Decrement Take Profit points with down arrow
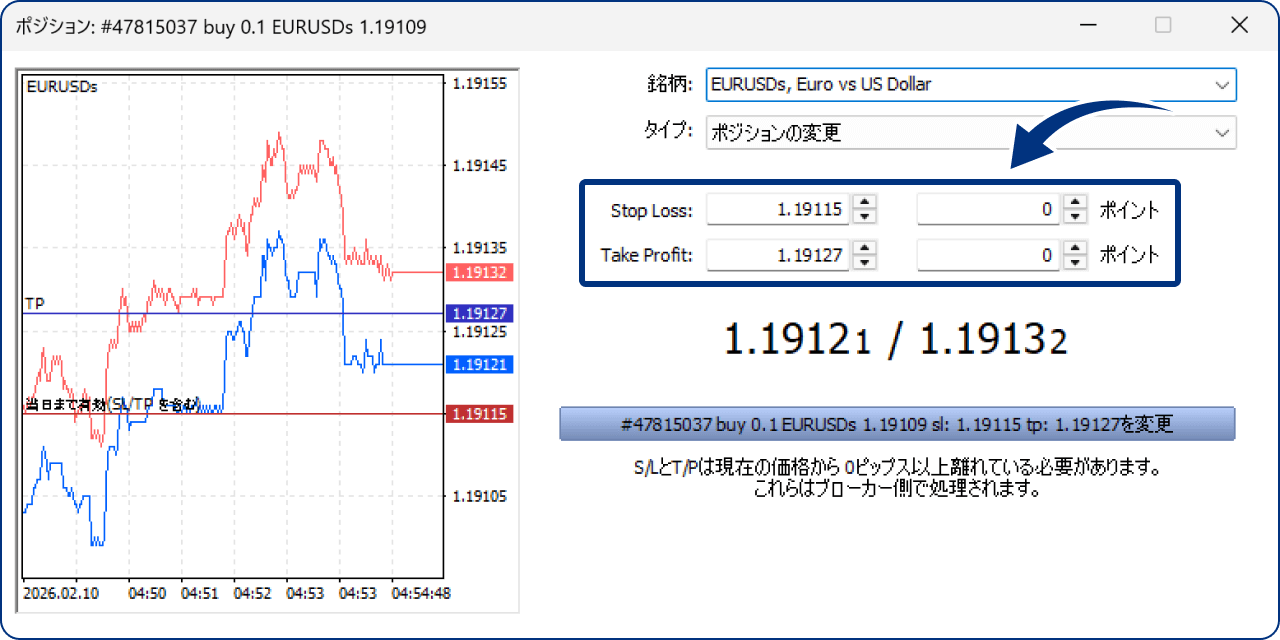 pyautogui.click(x=1075, y=262)
